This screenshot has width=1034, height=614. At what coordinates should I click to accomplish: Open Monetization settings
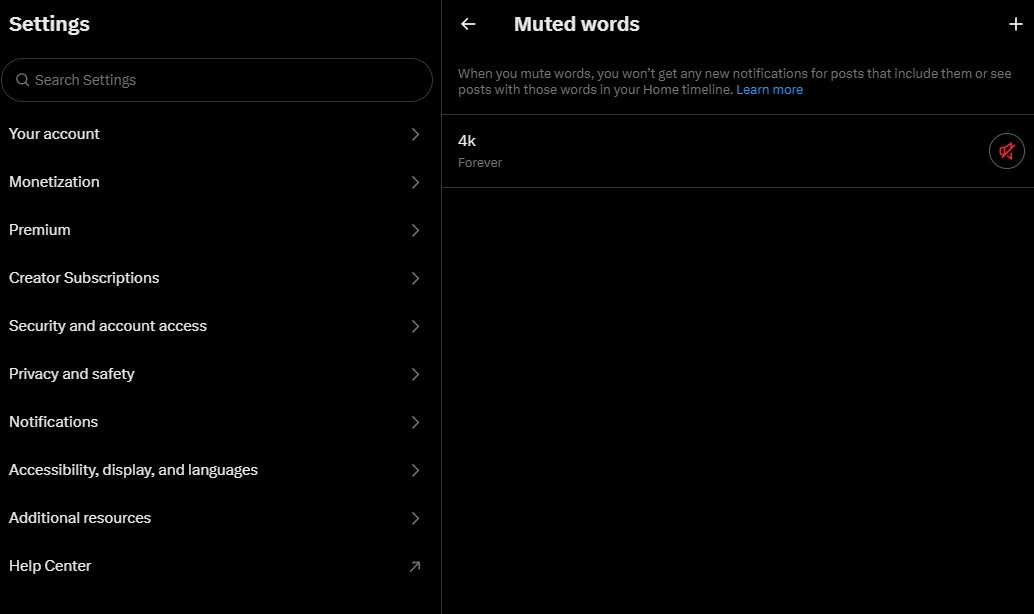pyautogui.click(x=216, y=182)
